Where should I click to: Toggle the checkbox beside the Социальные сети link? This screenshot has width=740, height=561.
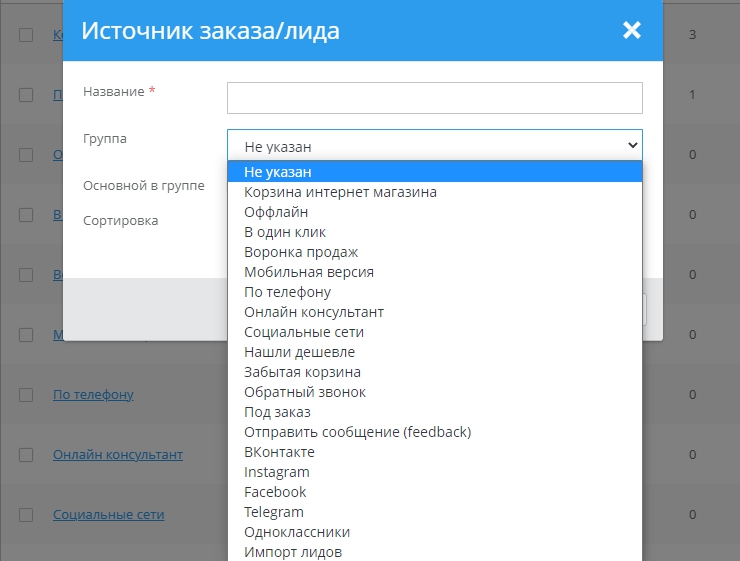tap(26, 515)
